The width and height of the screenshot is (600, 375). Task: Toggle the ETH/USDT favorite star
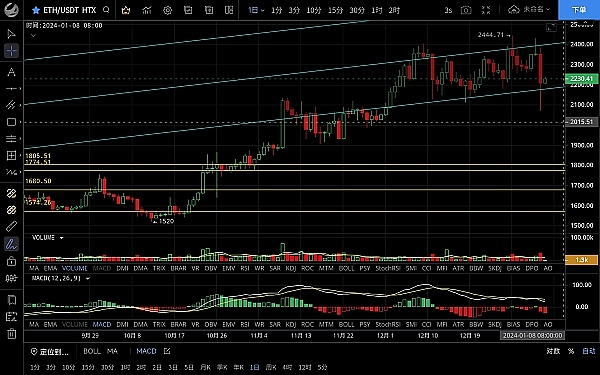tap(36, 10)
